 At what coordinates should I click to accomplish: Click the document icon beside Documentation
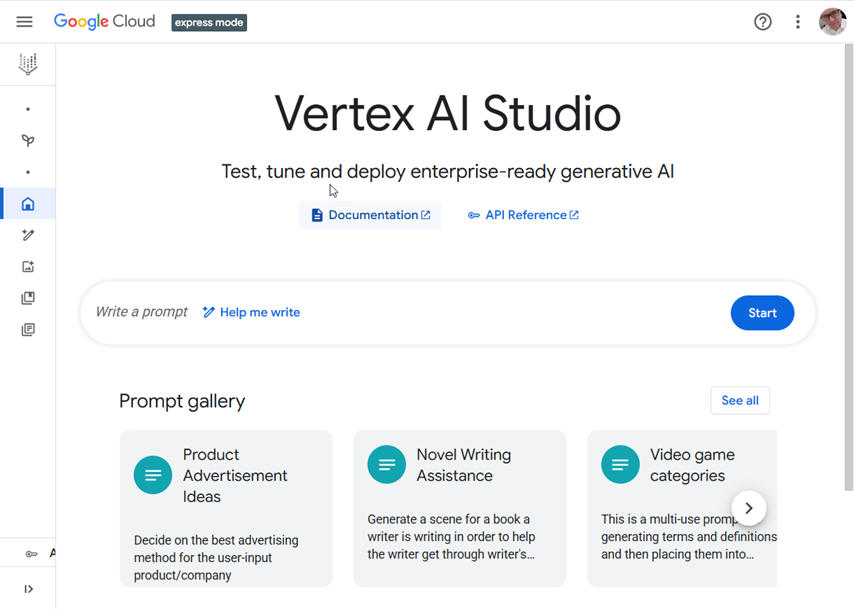[317, 215]
